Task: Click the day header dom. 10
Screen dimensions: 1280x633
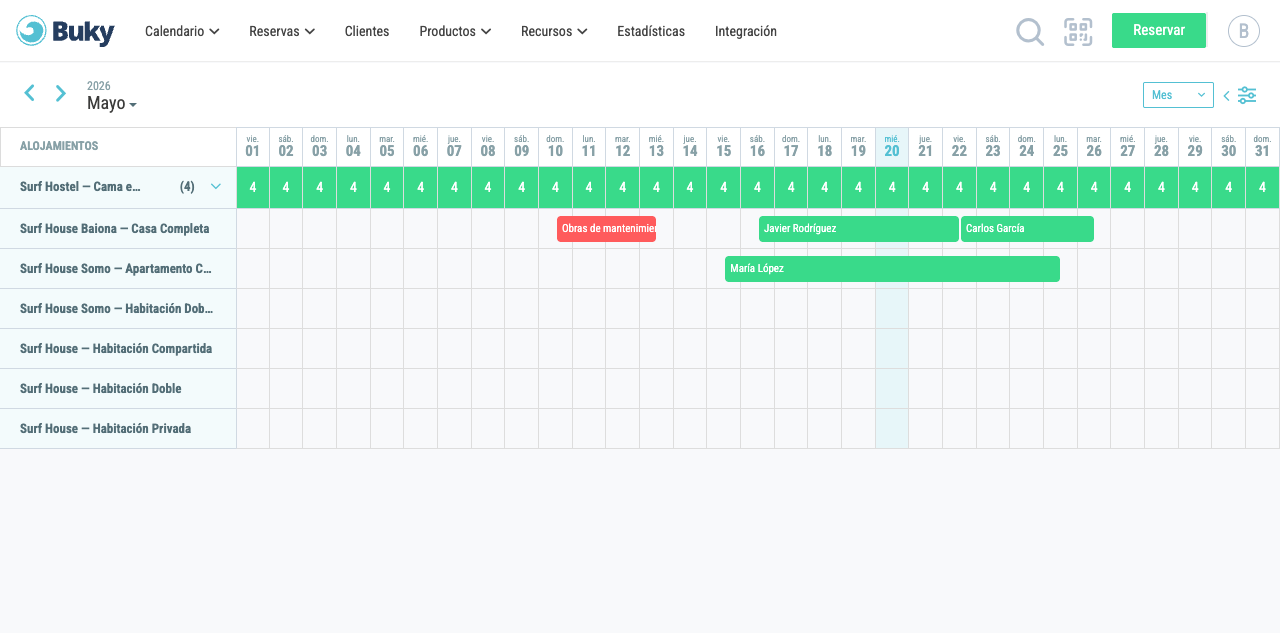Action: click(x=555, y=147)
